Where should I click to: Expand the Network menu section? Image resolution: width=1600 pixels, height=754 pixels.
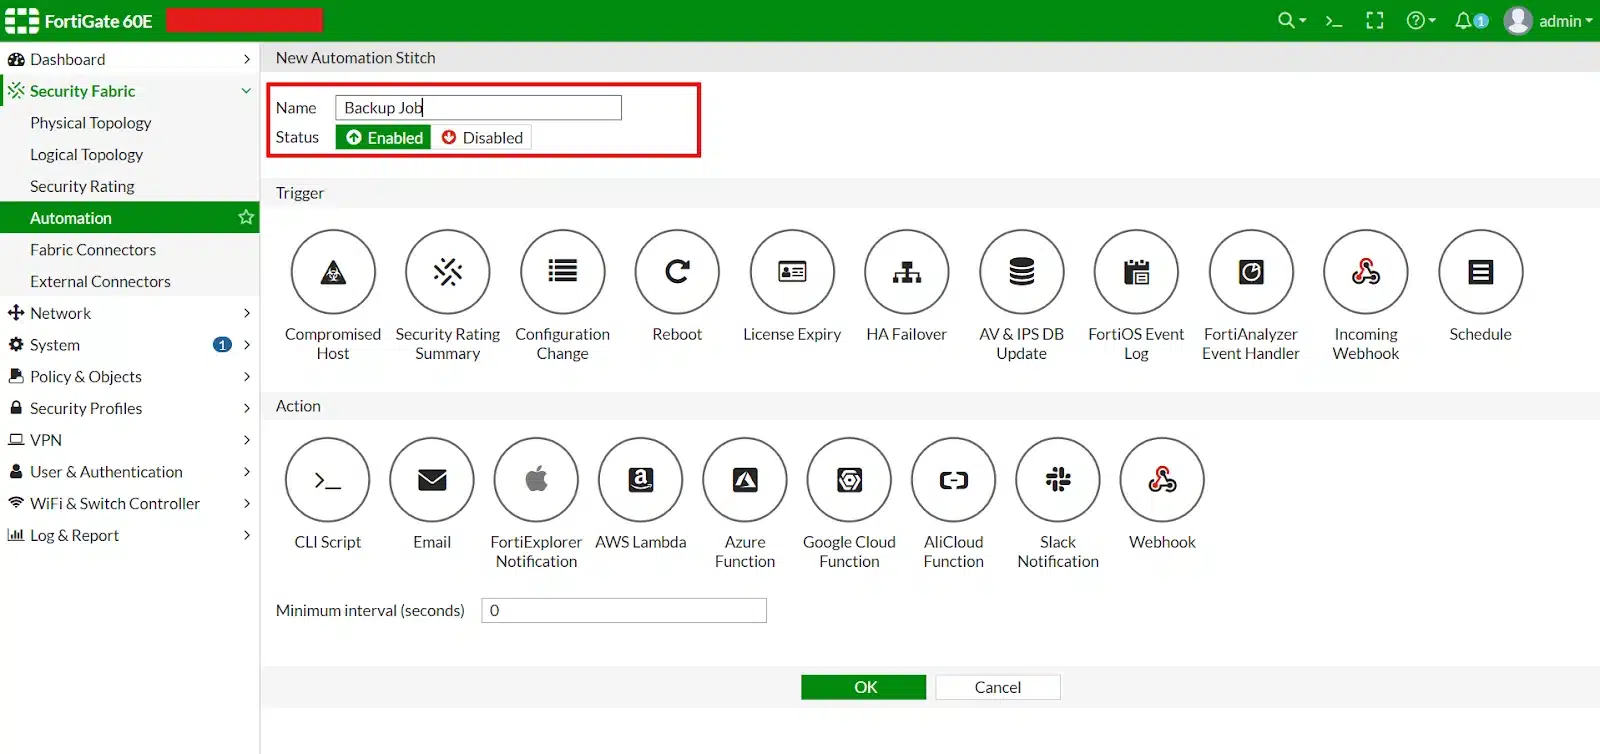130,313
